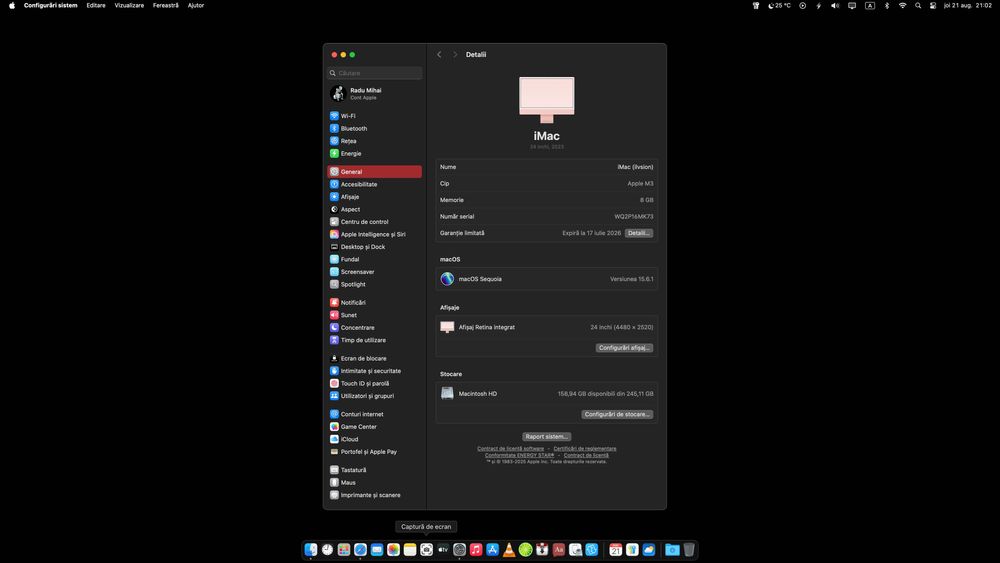
Task: Select General in the sidebar
Action: [374, 172]
